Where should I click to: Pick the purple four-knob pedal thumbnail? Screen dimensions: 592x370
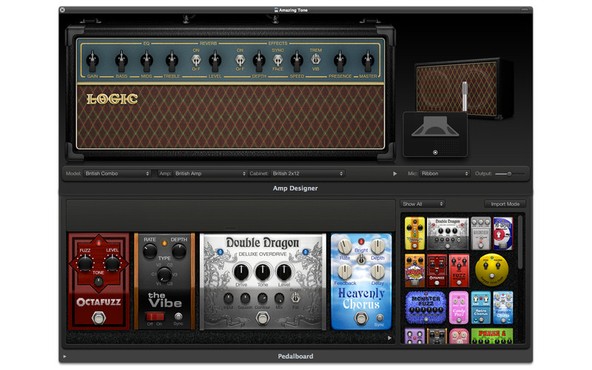click(415, 336)
